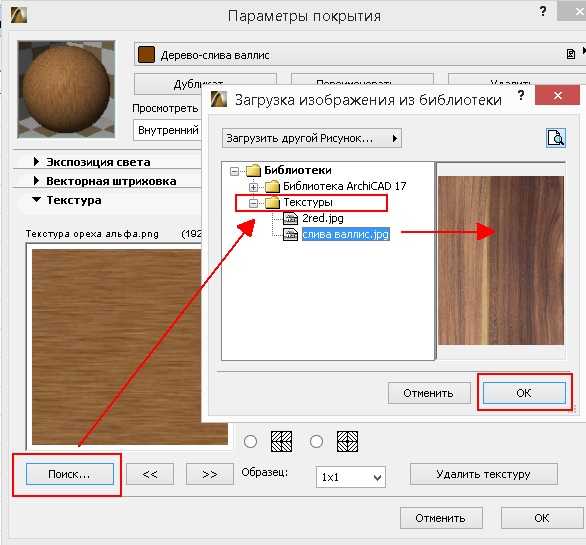The height and width of the screenshot is (545, 586).
Task: Collapse the Текстуры folder node
Action: click(253, 203)
